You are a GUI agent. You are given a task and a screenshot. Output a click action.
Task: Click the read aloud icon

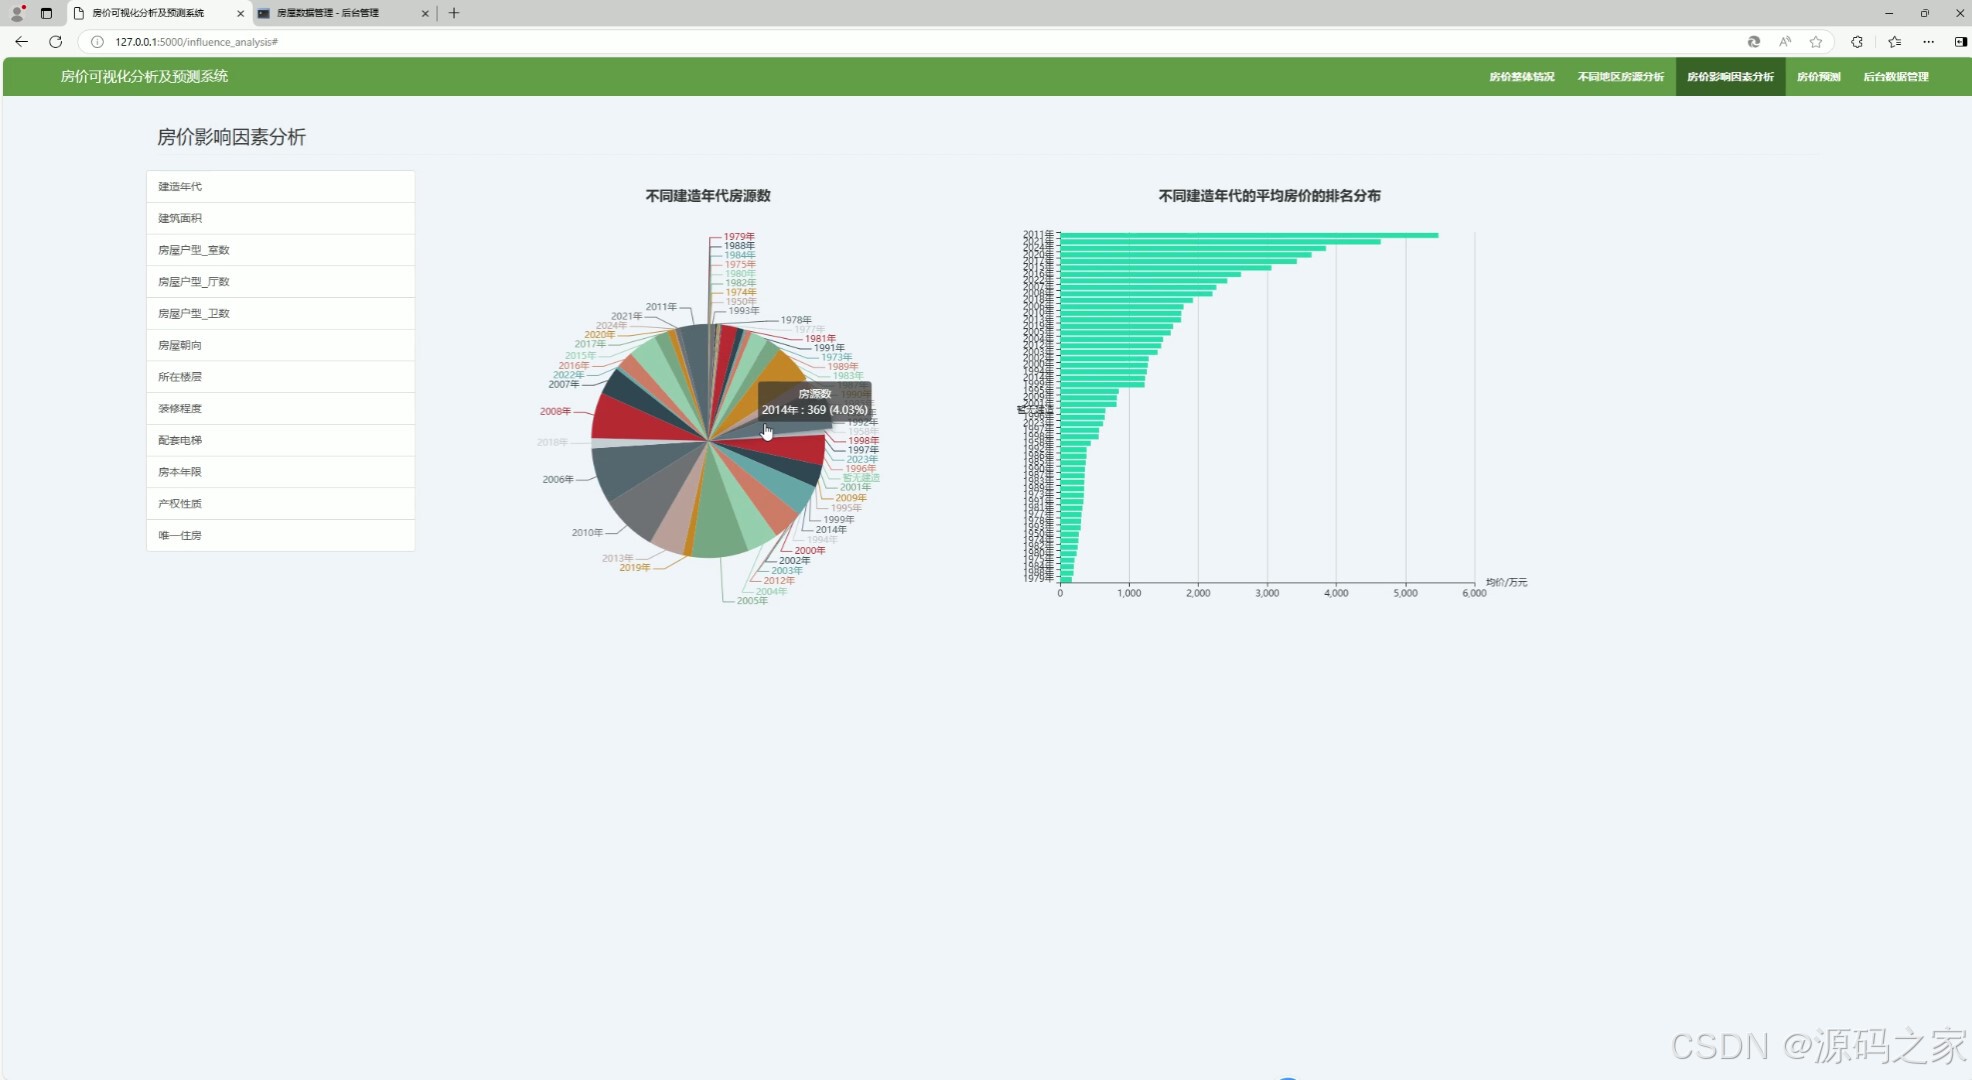1785,42
